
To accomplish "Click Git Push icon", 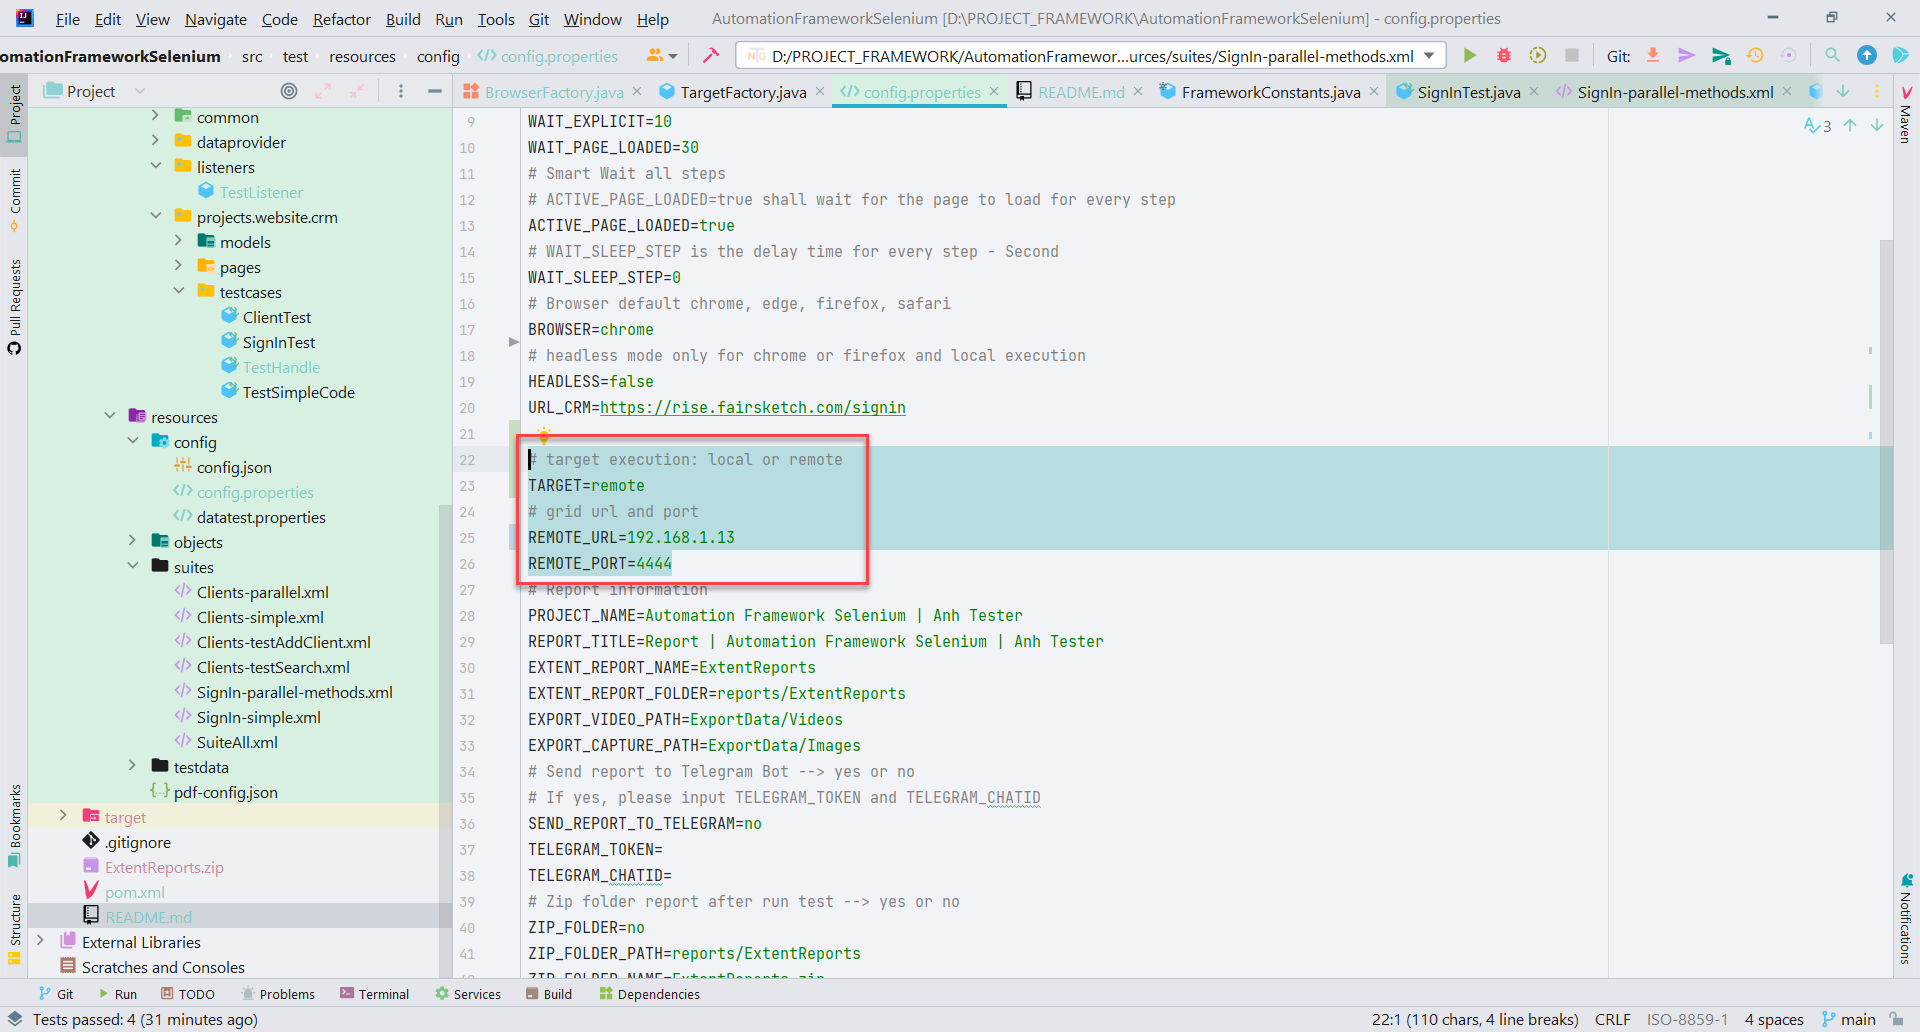I will pos(1720,56).
